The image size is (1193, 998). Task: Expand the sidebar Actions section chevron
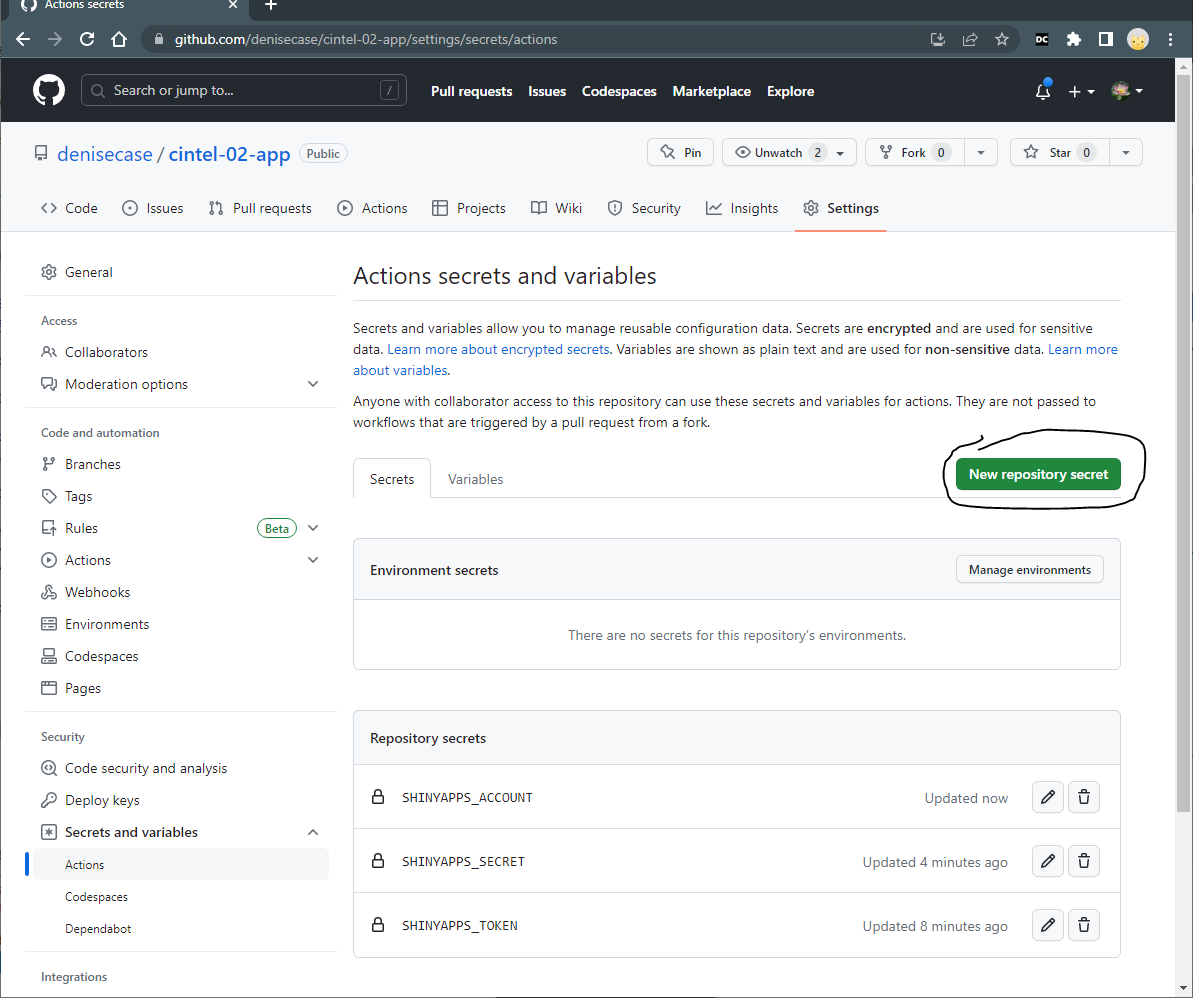(313, 560)
